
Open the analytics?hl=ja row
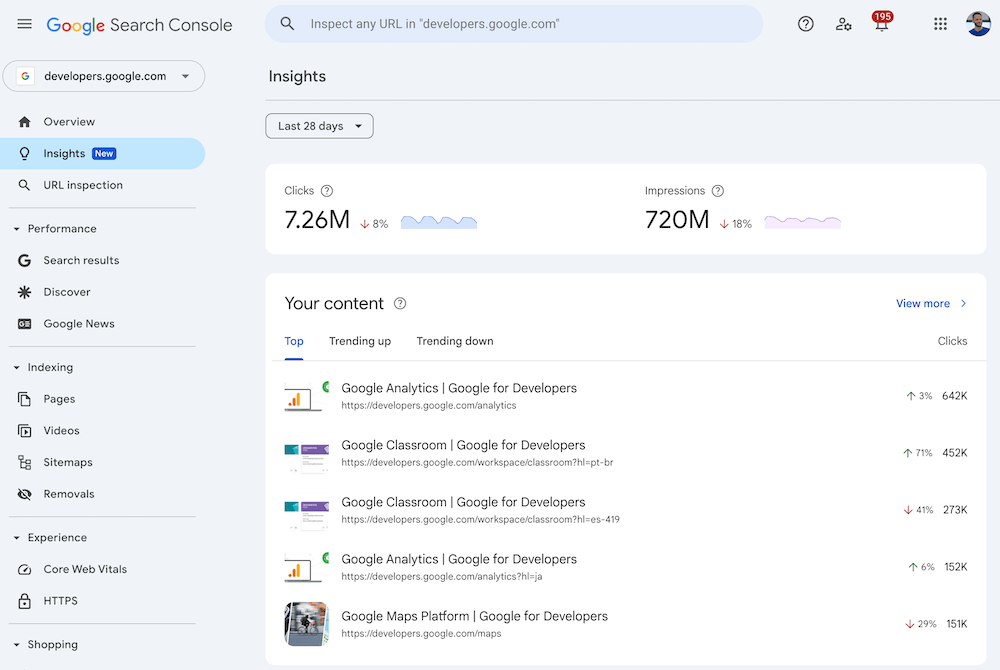click(x=626, y=567)
